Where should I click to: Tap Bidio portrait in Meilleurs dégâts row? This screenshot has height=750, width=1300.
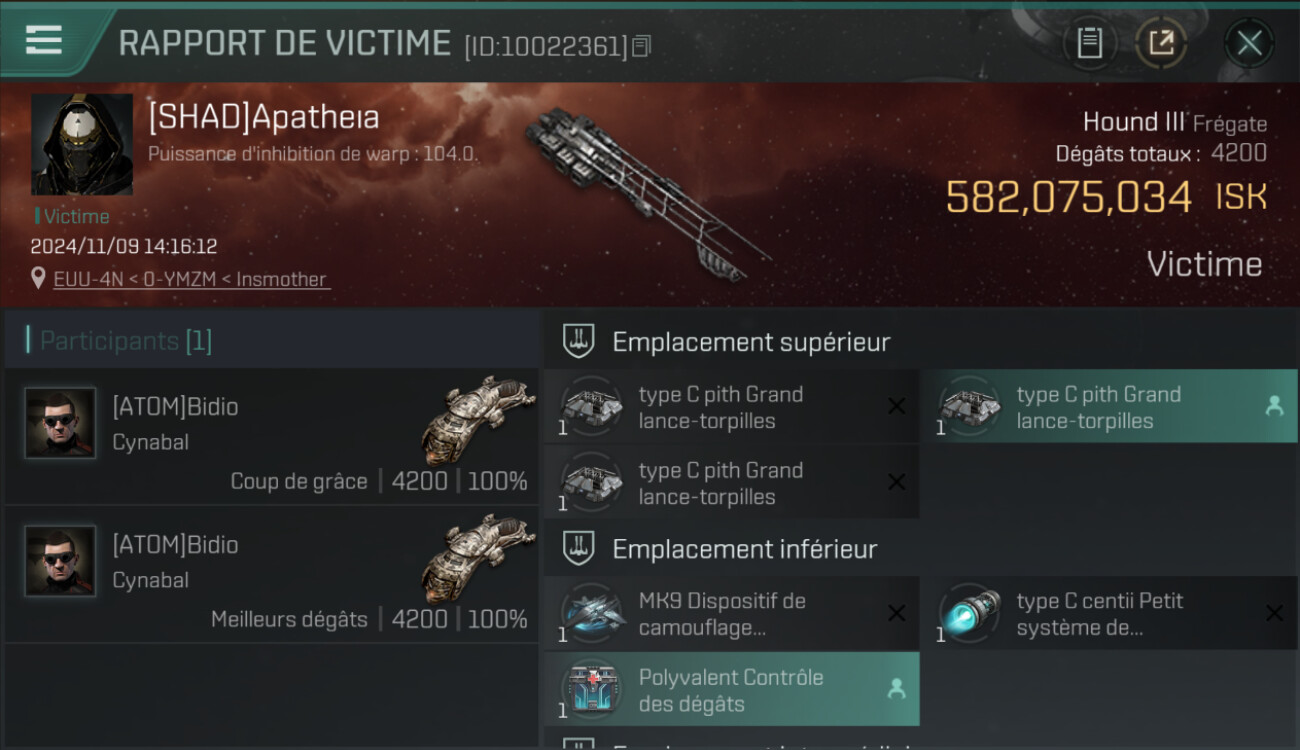click(x=60, y=561)
